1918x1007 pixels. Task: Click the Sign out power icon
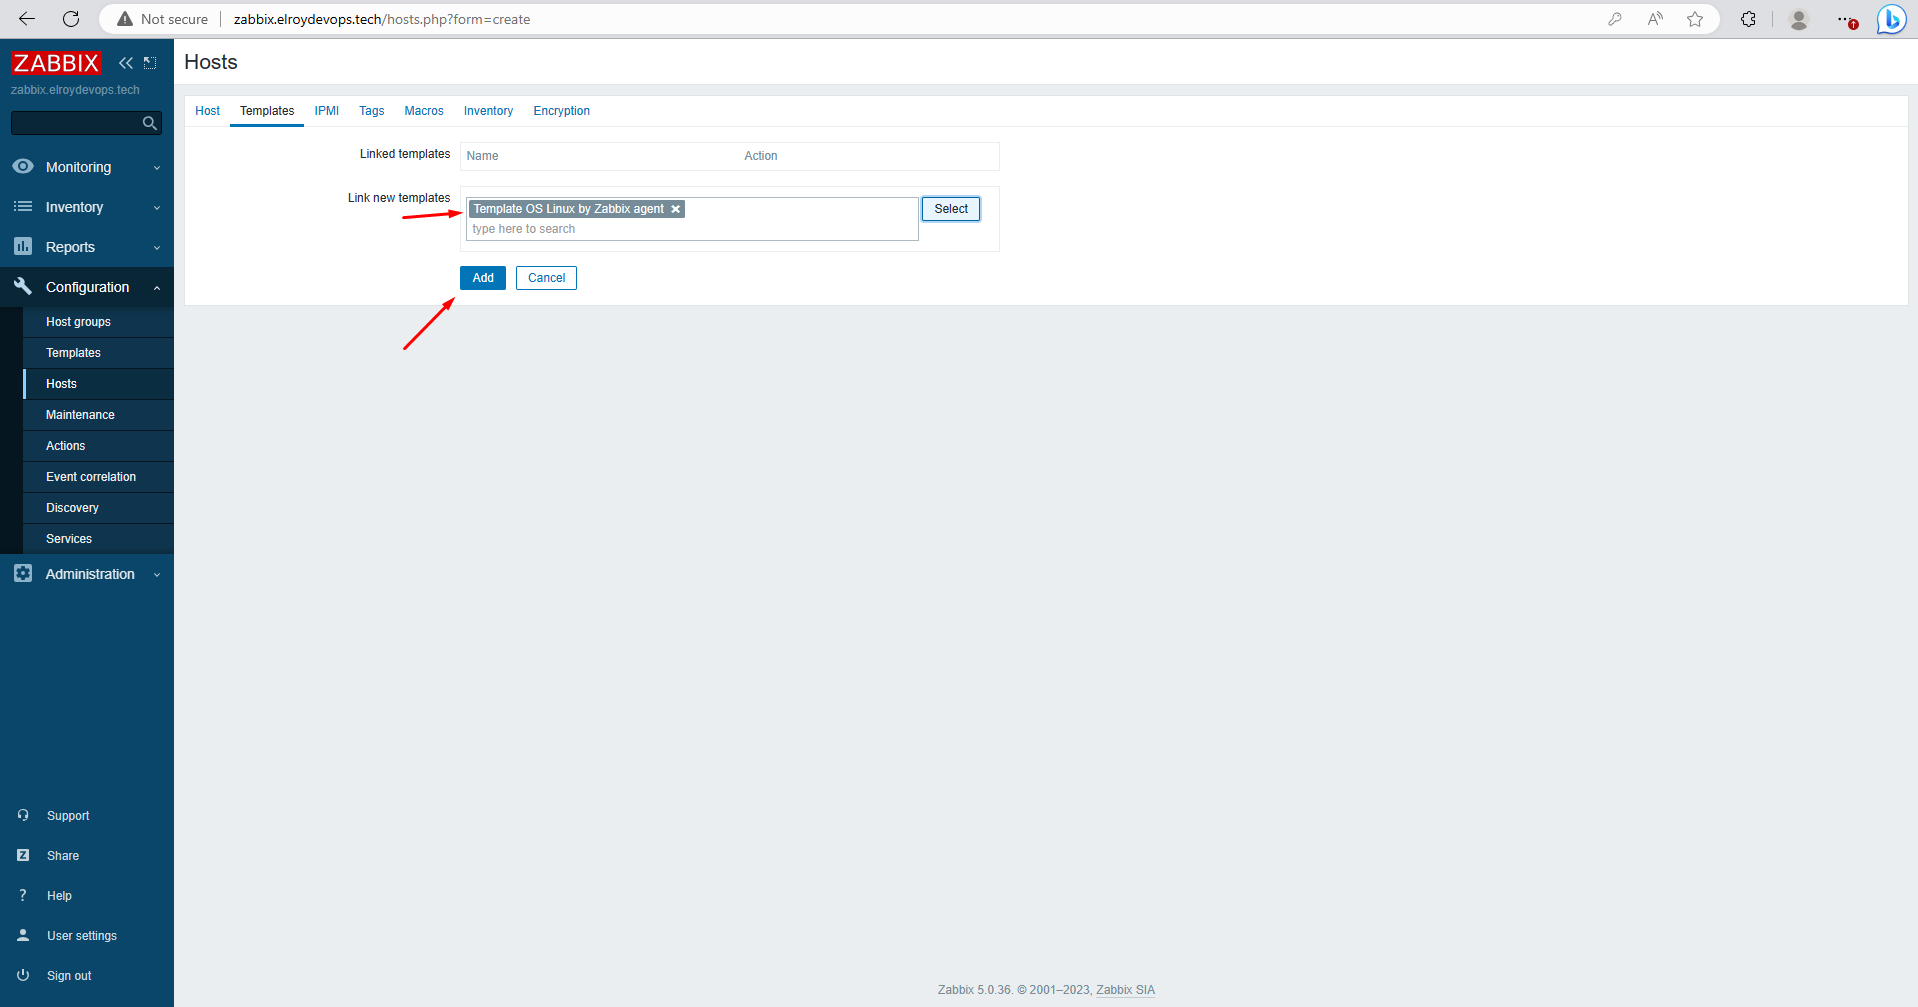tap(23, 975)
